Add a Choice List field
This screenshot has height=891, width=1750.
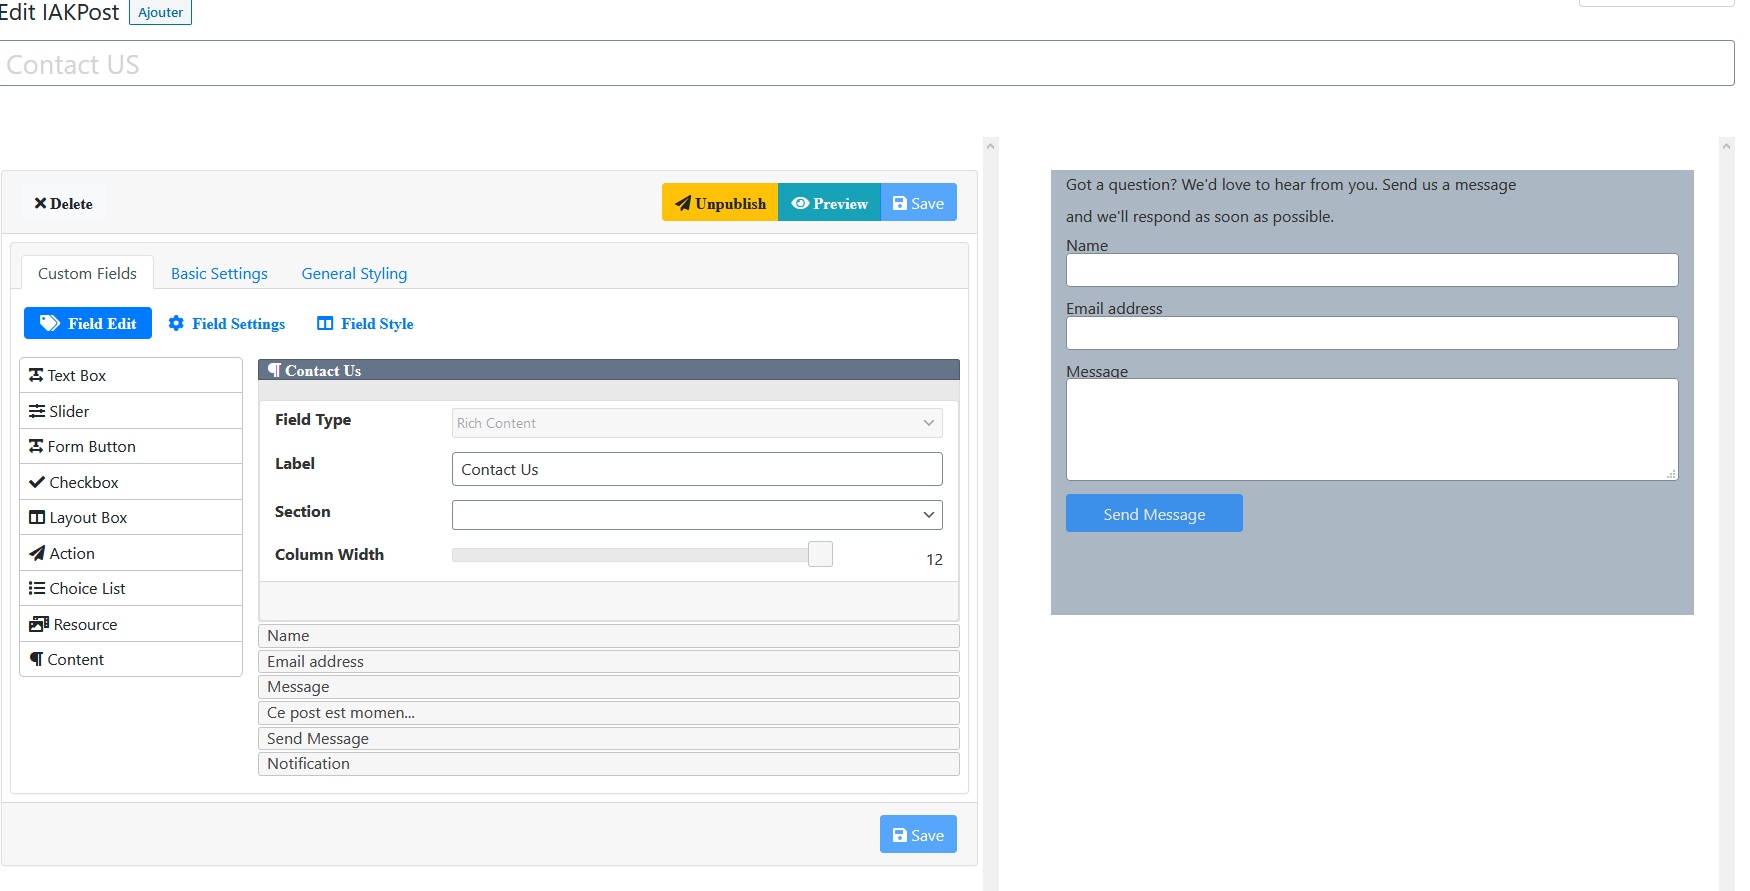click(131, 588)
